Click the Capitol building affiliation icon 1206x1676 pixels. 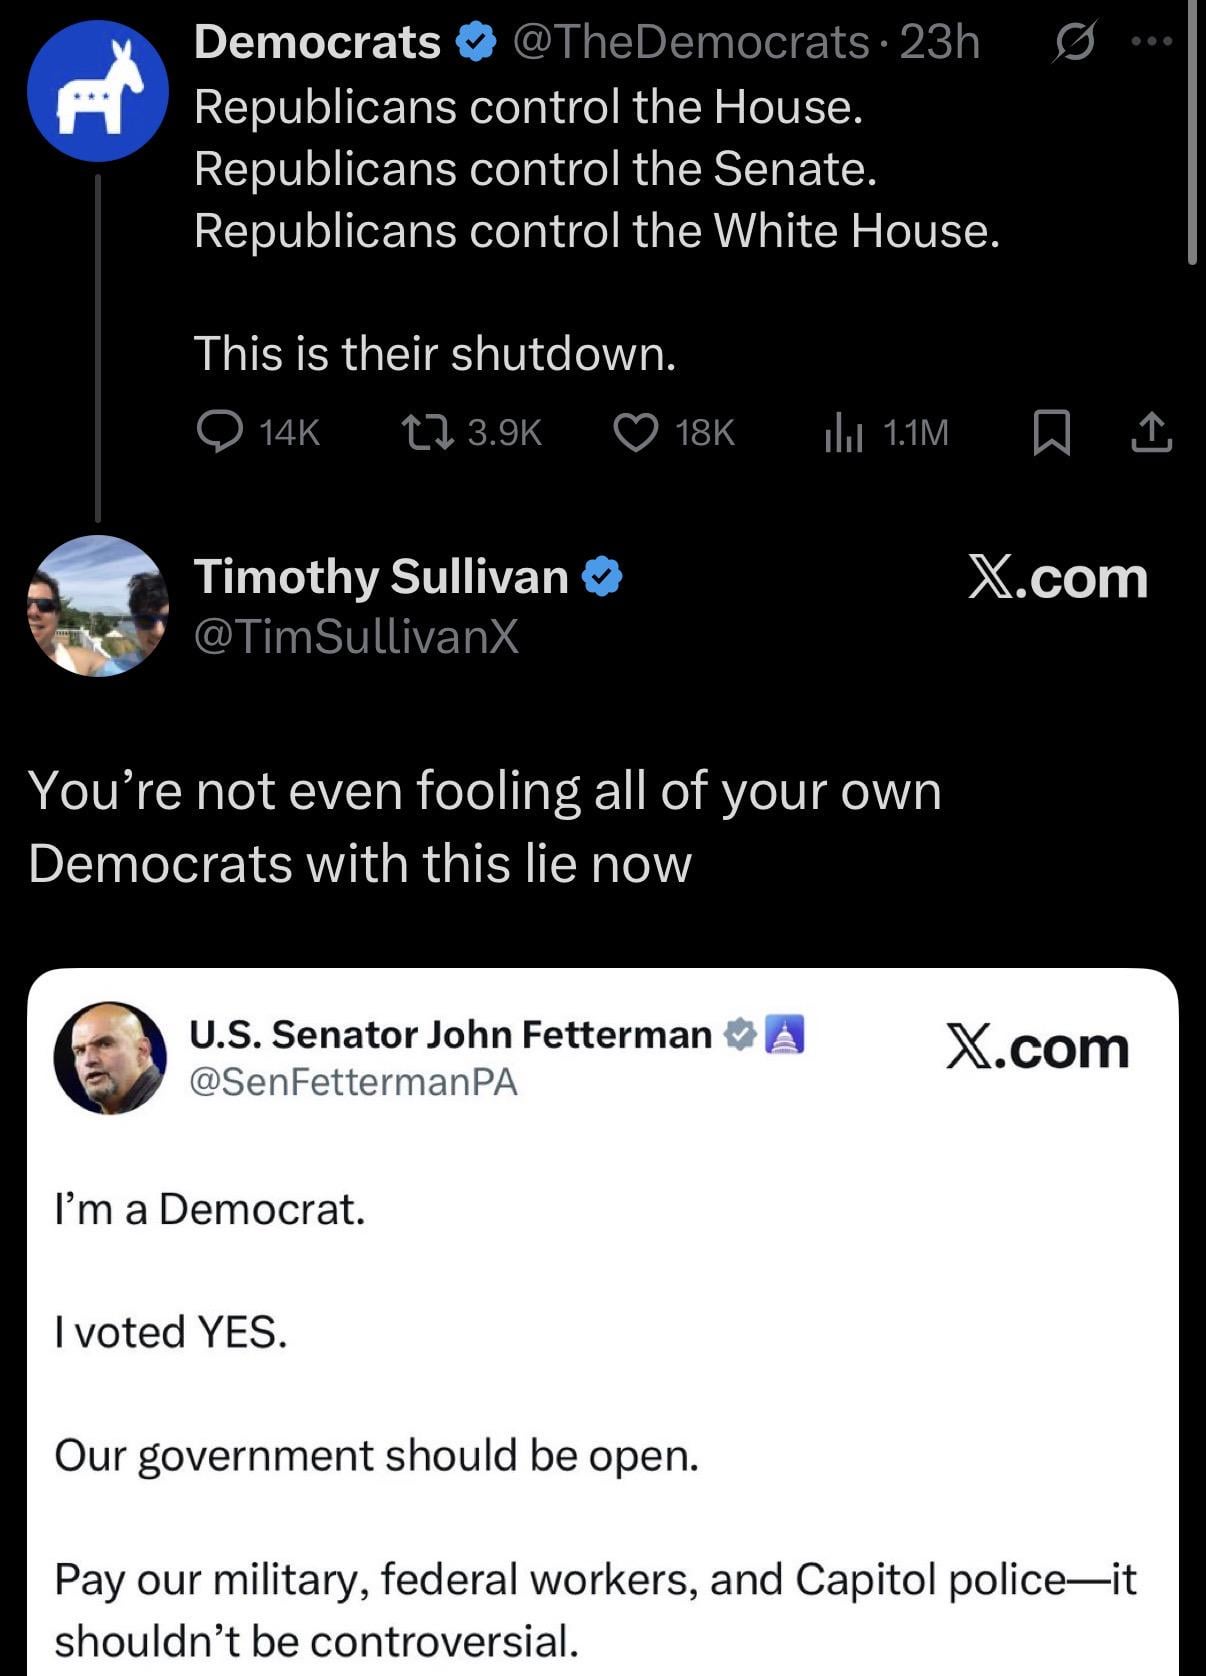784,1034
